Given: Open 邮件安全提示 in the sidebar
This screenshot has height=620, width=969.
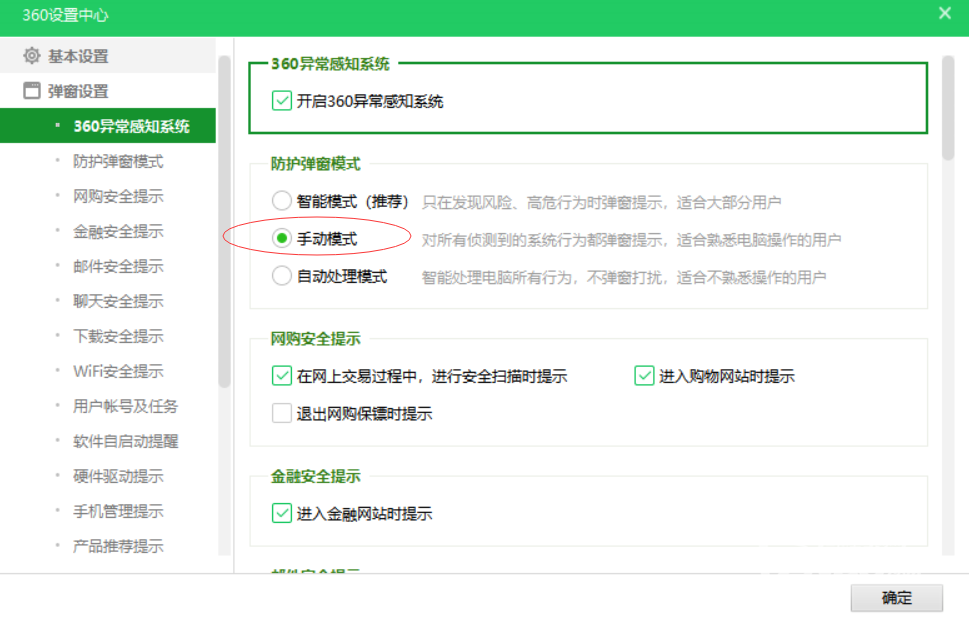Looking at the screenshot, I should click(118, 266).
